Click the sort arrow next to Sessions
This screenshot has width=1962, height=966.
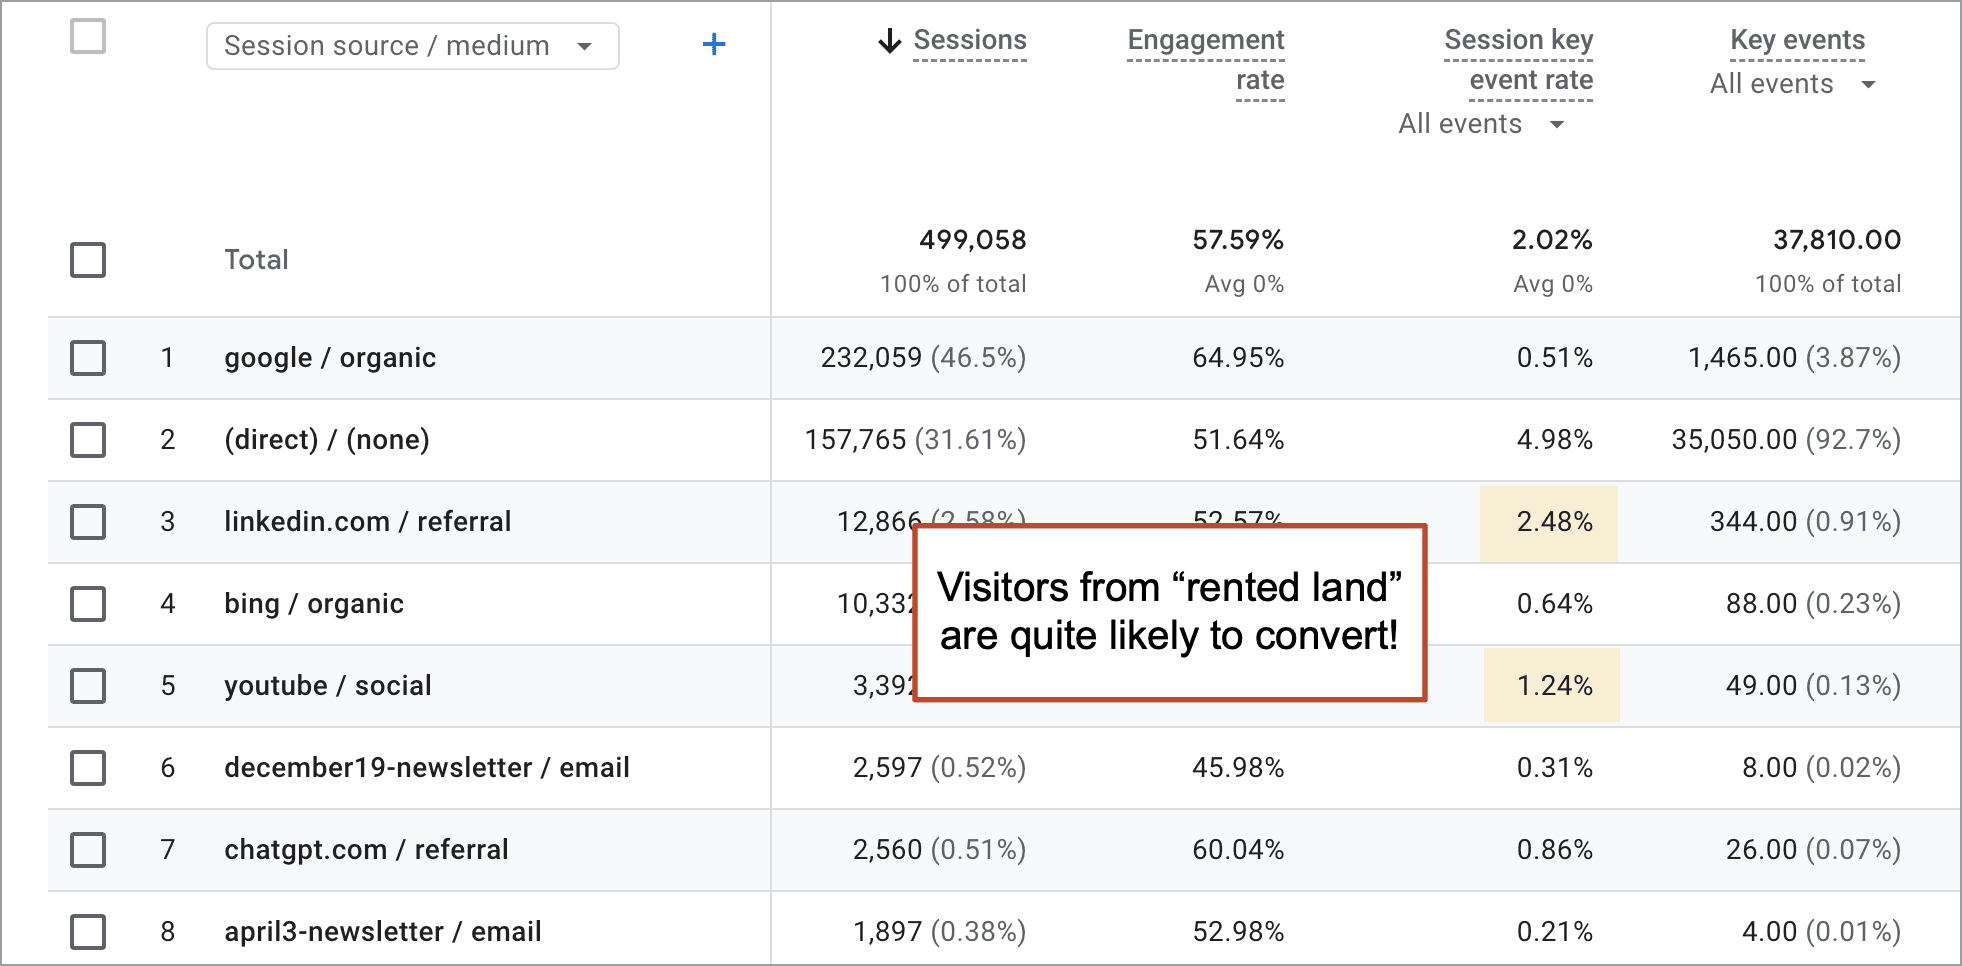click(889, 41)
